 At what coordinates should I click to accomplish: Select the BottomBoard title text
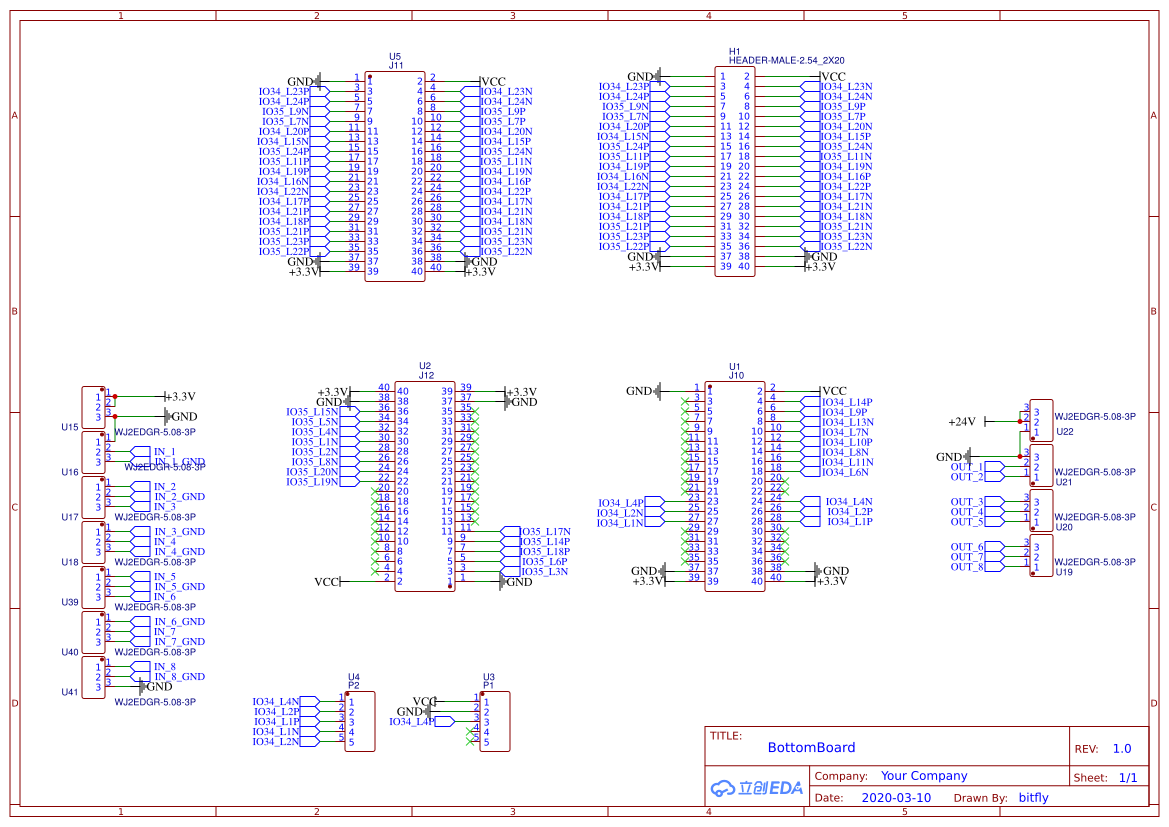click(x=811, y=747)
